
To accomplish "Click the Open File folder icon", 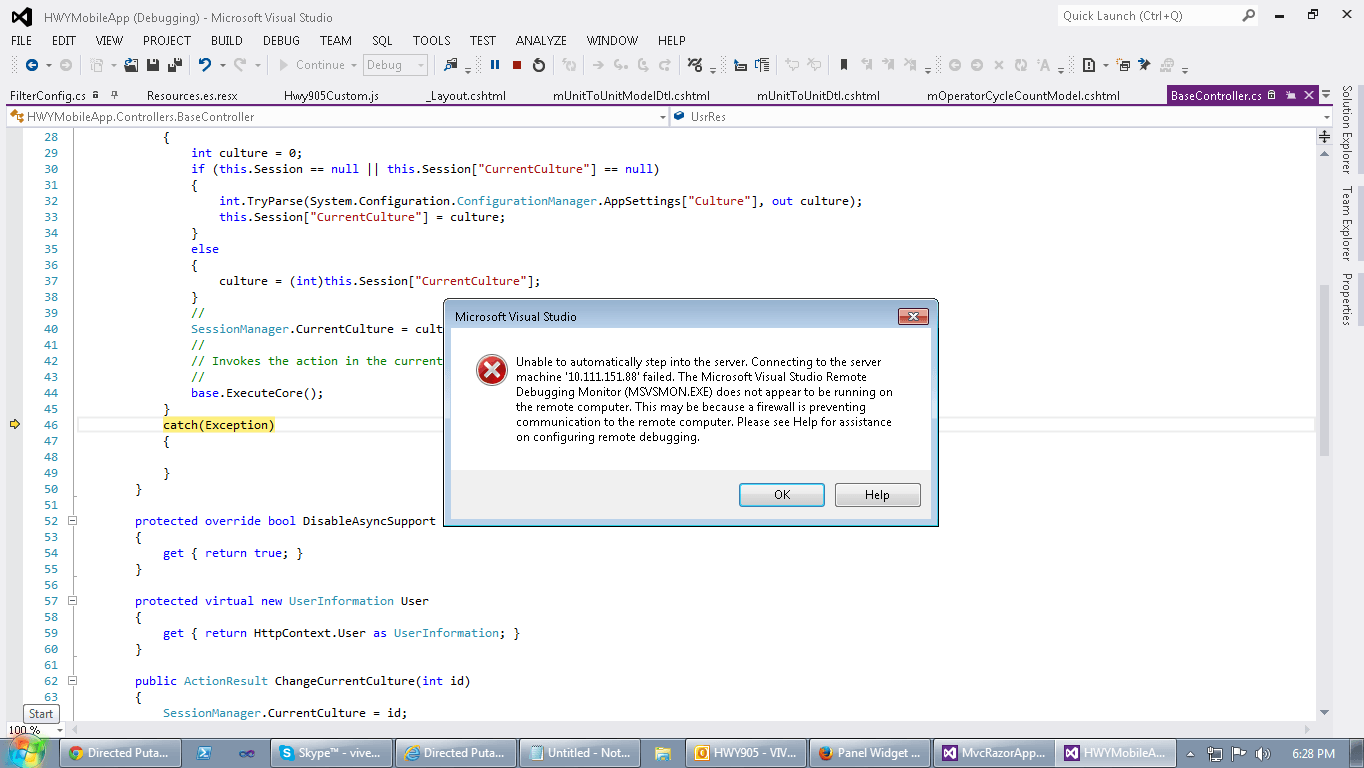I will coord(131,65).
